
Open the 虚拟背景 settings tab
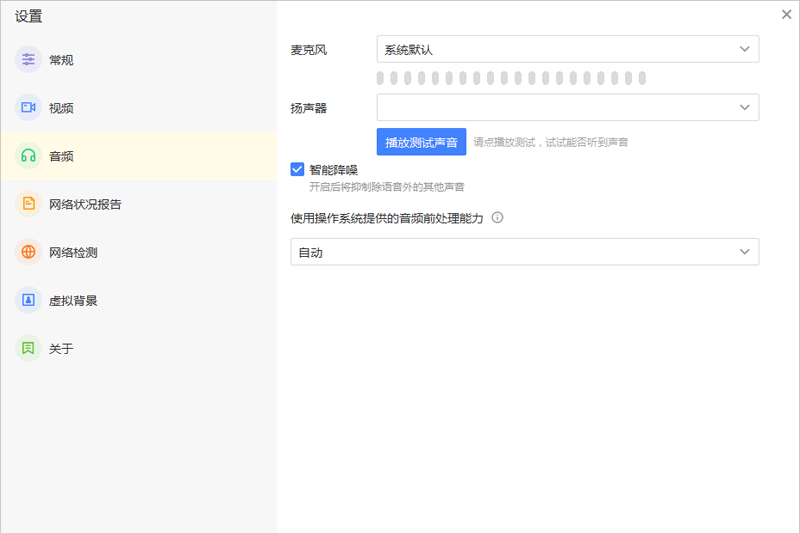[x=73, y=300]
